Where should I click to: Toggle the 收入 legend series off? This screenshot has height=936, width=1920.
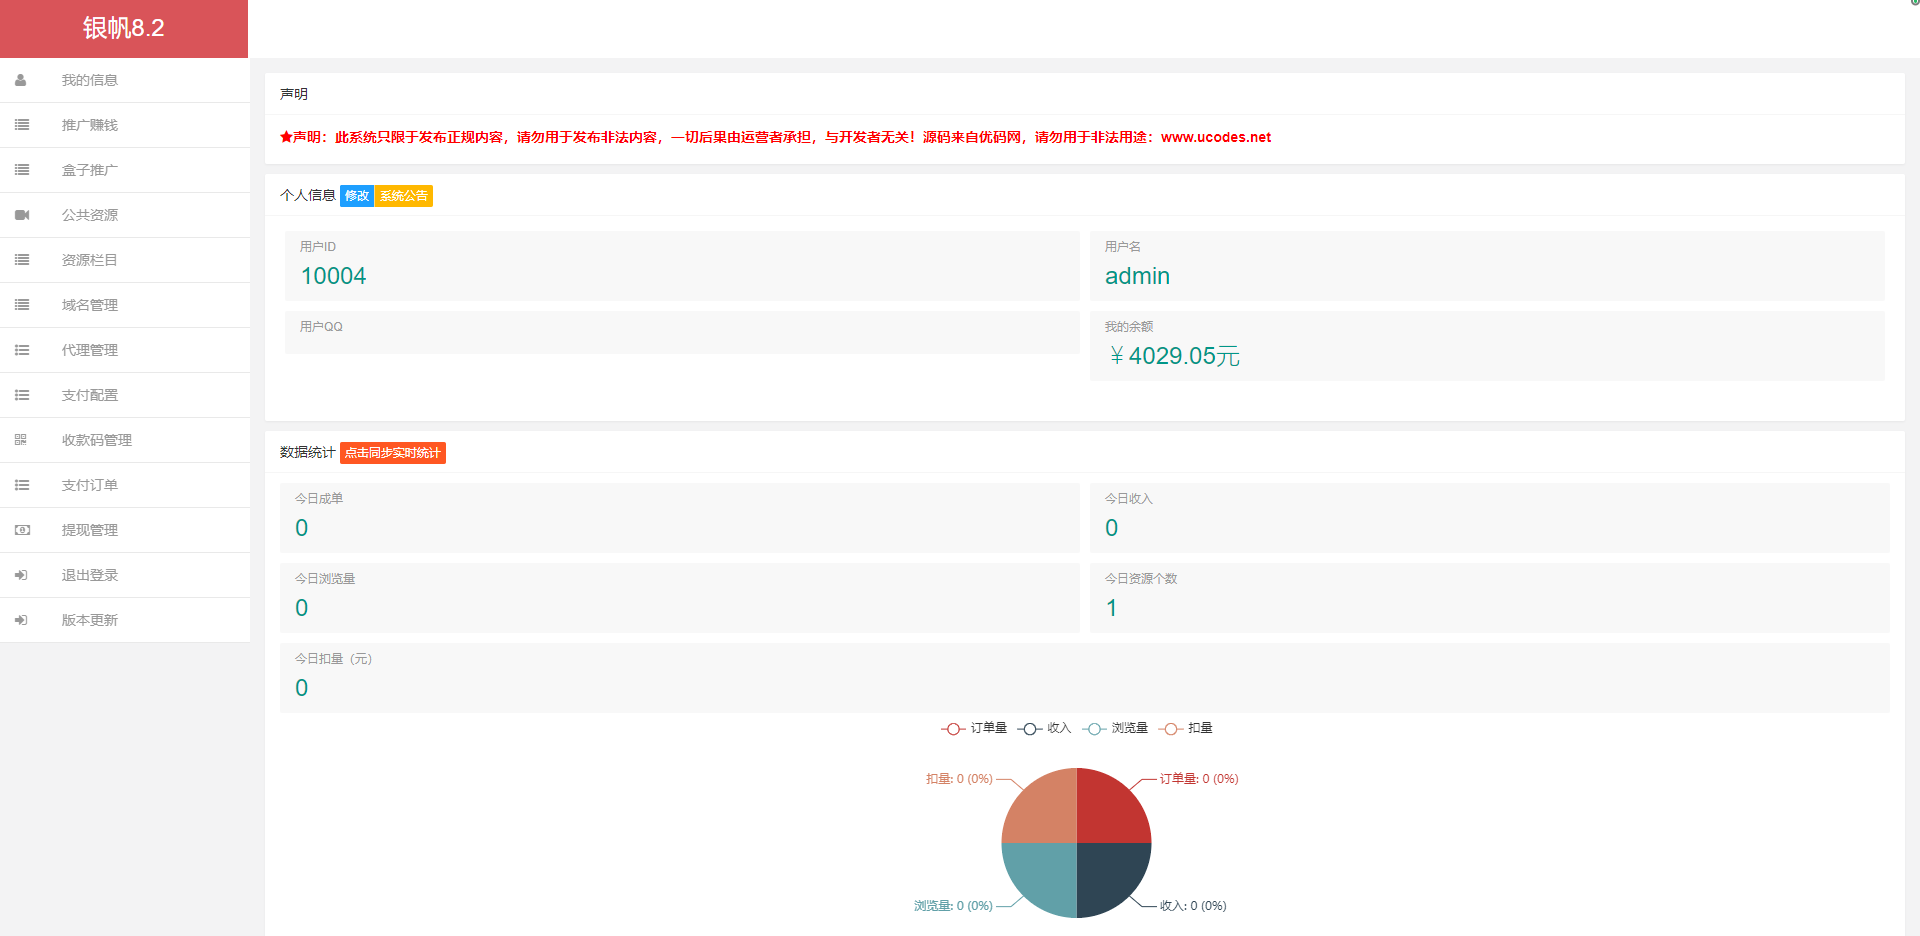[1044, 728]
